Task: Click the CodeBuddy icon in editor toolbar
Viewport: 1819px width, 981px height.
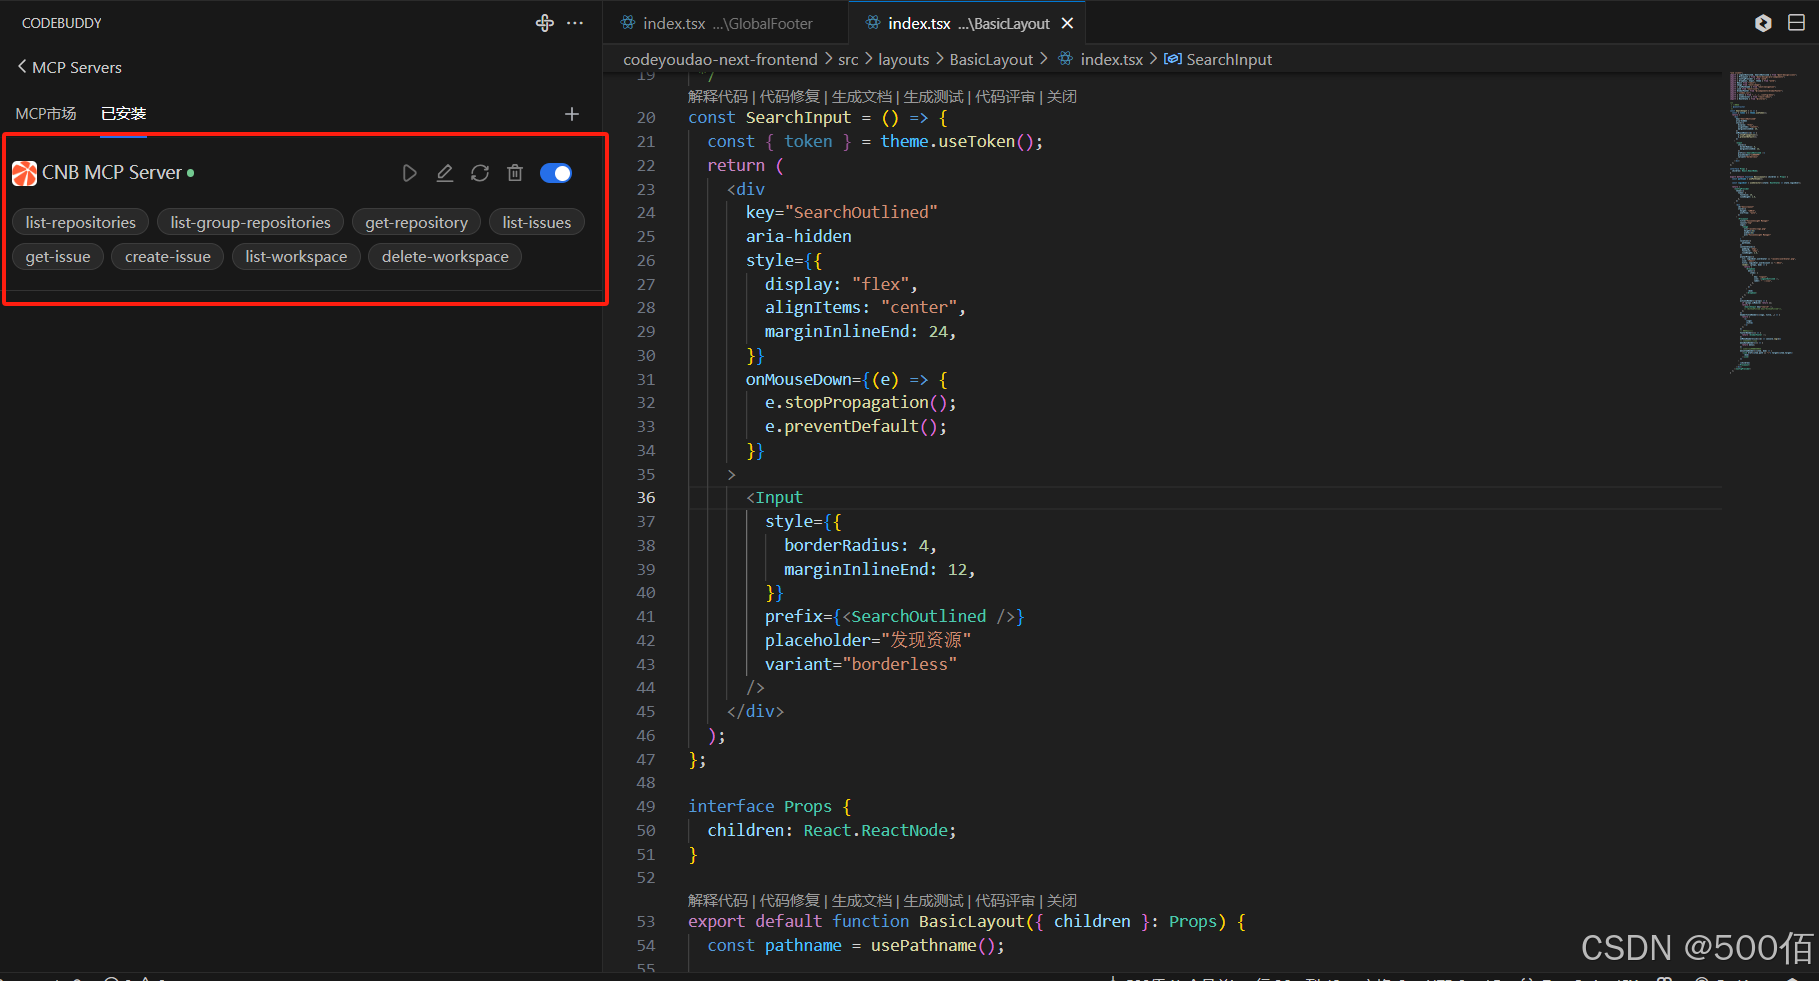Action: point(1763,23)
